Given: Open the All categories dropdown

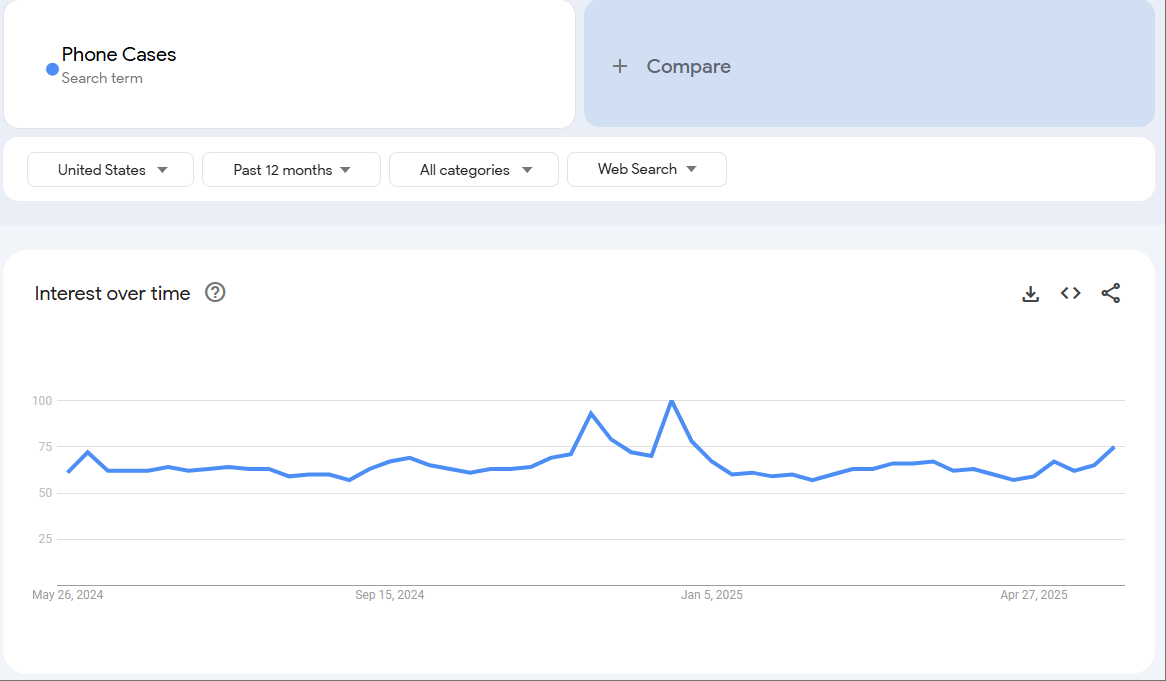Looking at the screenshot, I should tap(474, 169).
